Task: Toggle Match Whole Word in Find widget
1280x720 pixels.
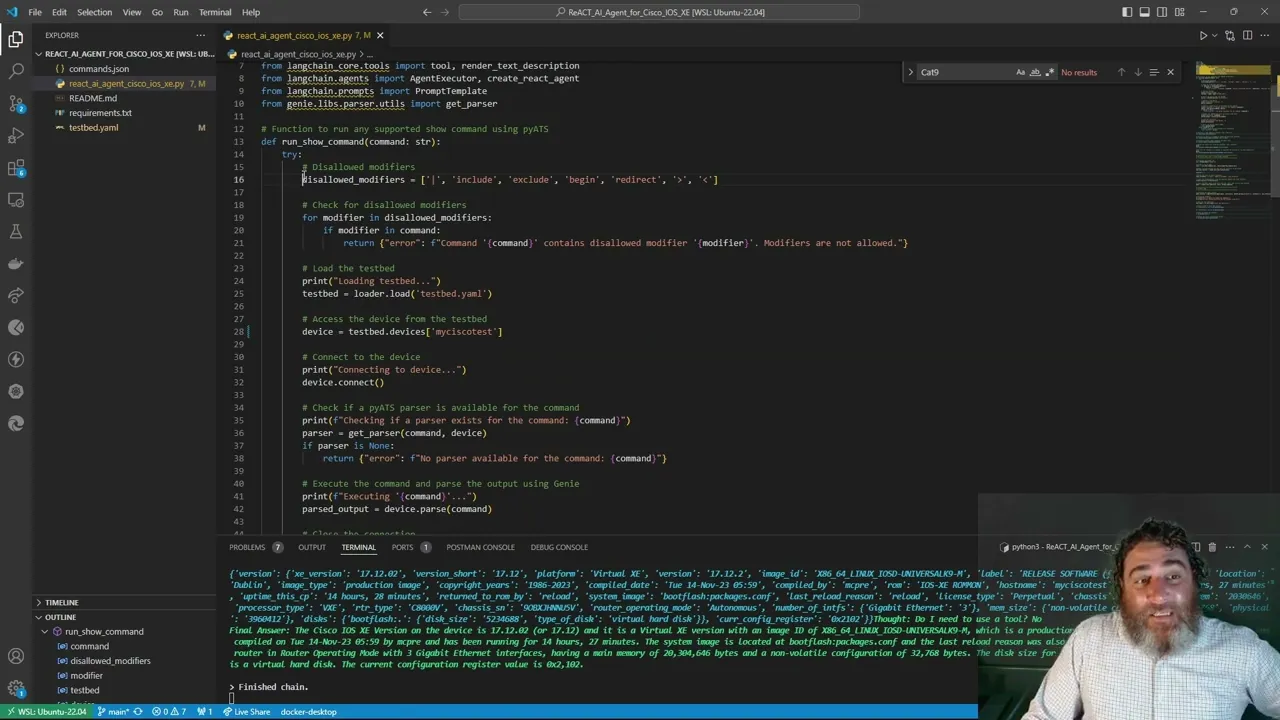Action: point(1035,72)
